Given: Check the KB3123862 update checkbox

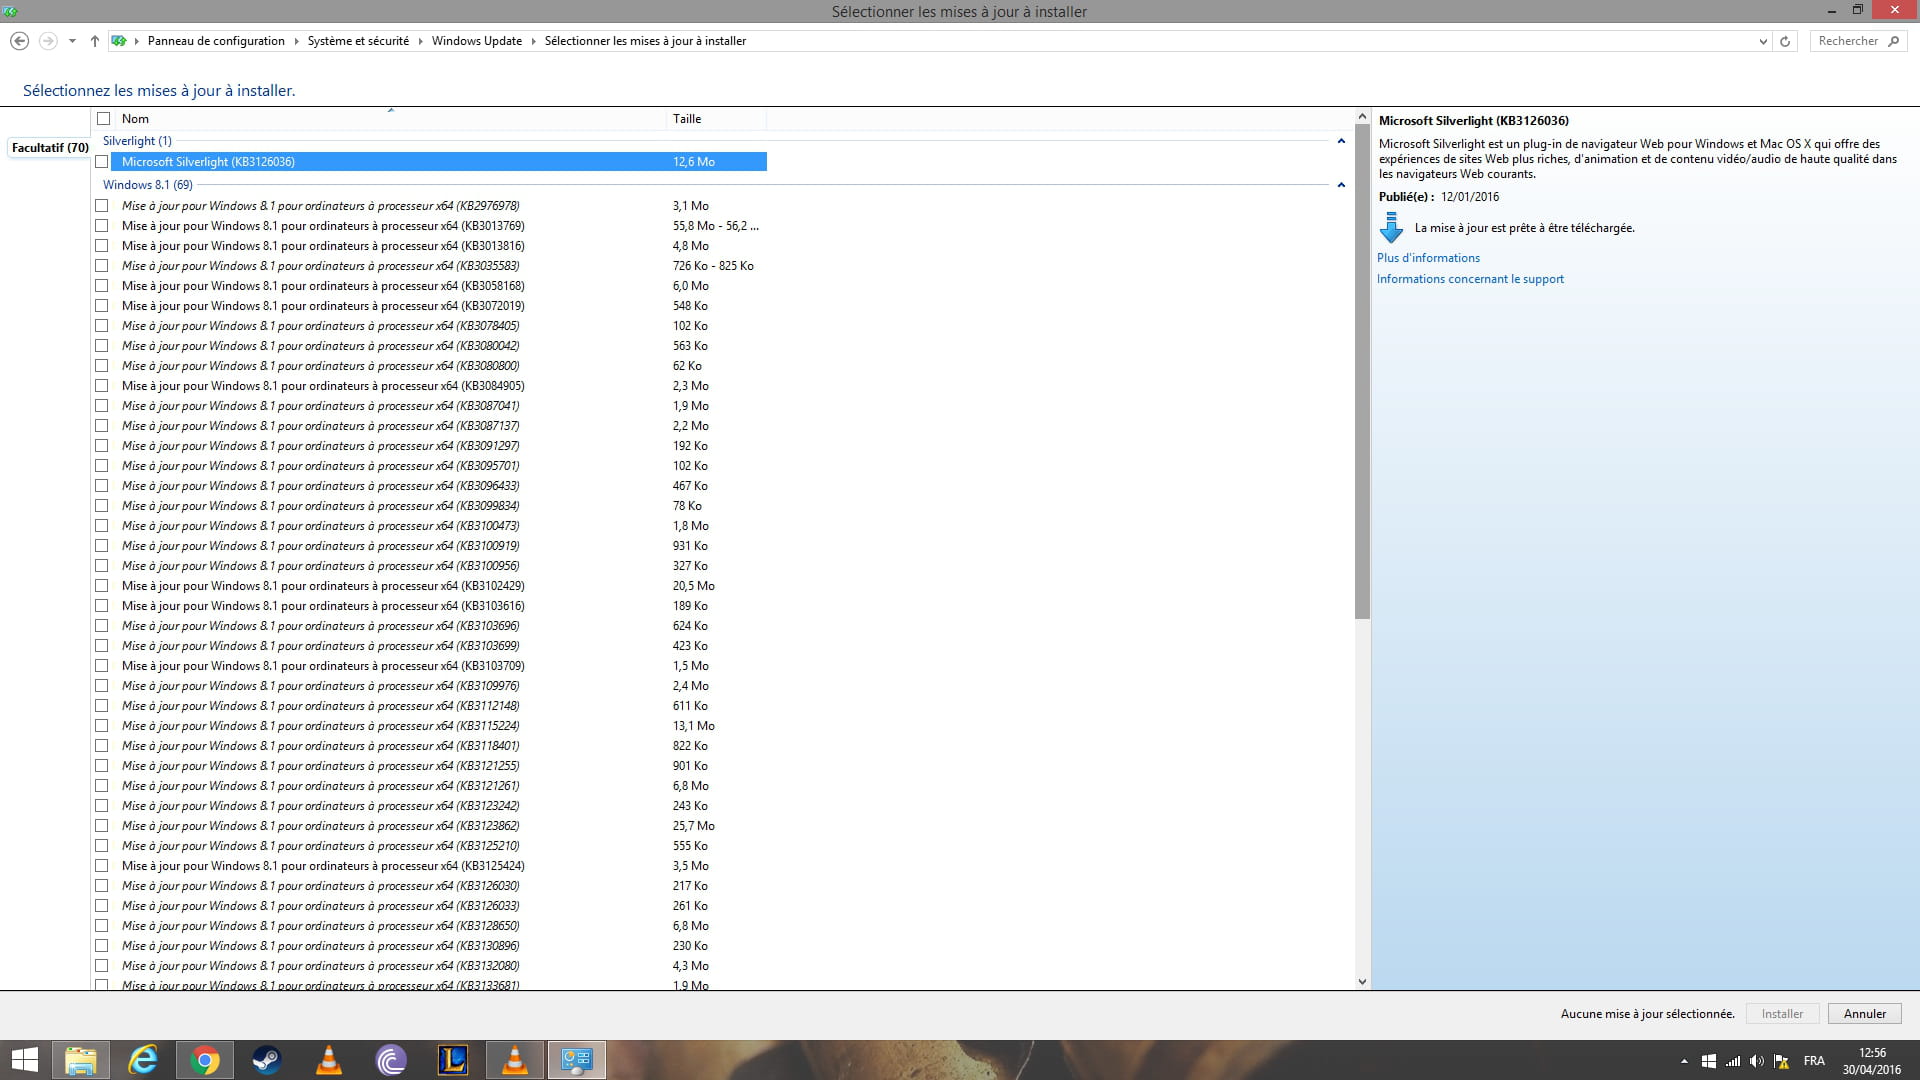Looking at the screenshot, I should click(101, 825).
